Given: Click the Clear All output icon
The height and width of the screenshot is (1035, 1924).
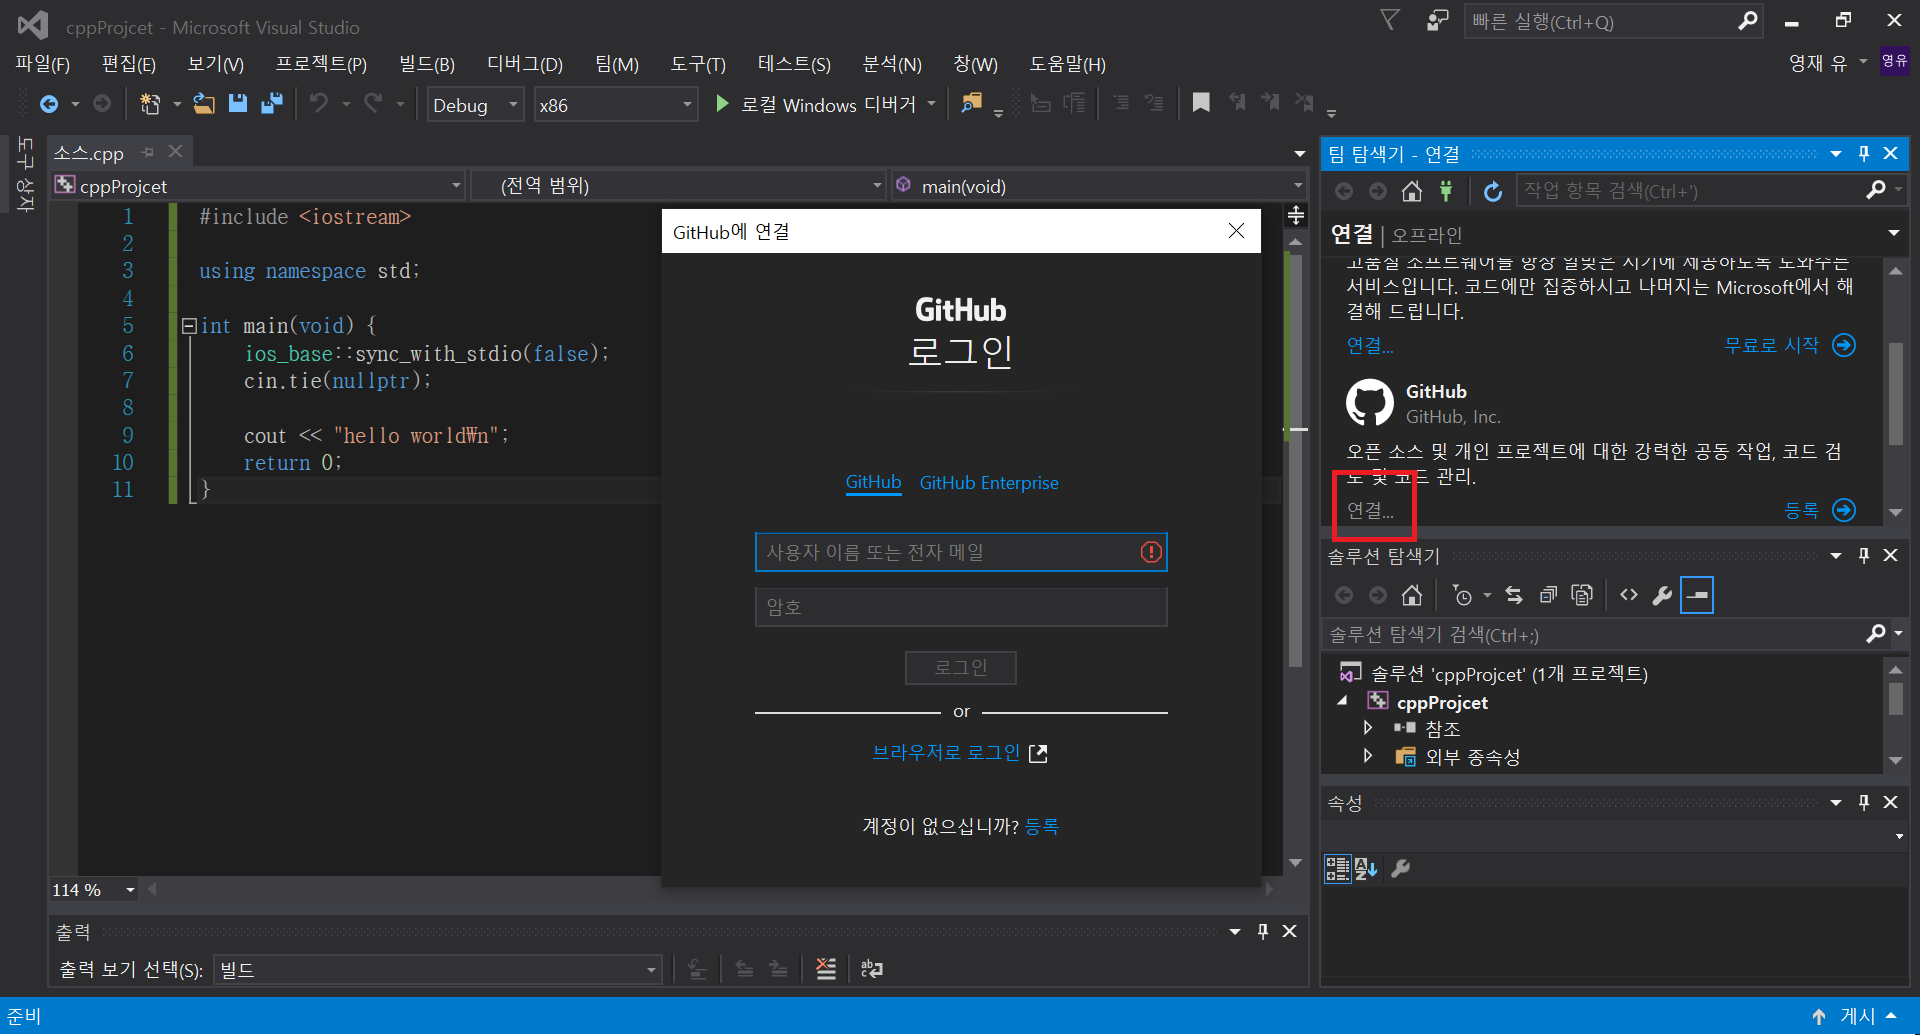Looking at the screenshot, I should click(x=826, y=968).
